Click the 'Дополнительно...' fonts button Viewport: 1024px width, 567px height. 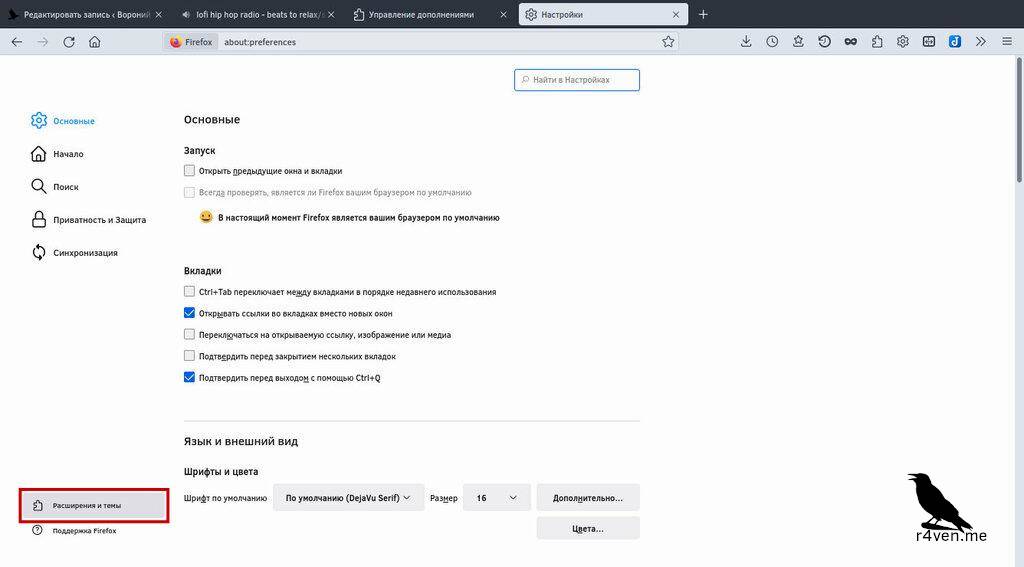pyautogui.click(x=587, y=497)
